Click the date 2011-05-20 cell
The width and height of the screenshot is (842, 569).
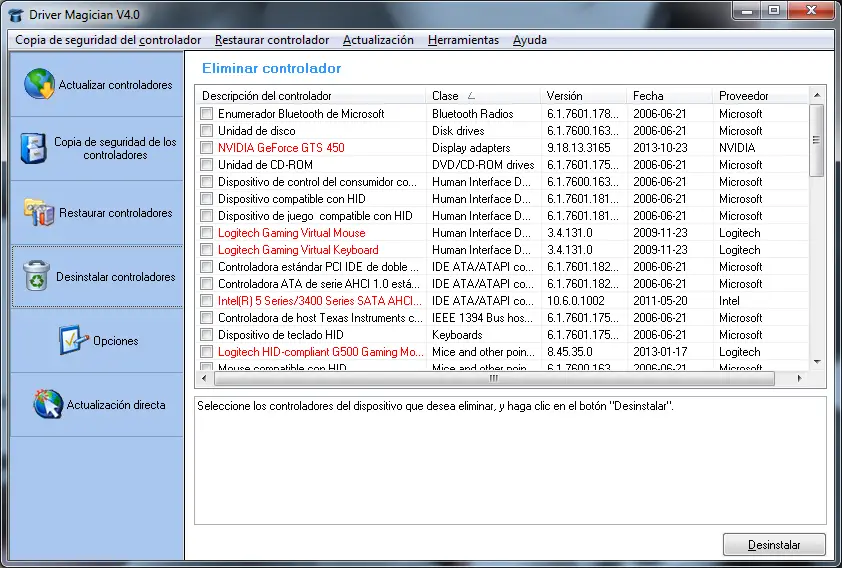[660, 301]
